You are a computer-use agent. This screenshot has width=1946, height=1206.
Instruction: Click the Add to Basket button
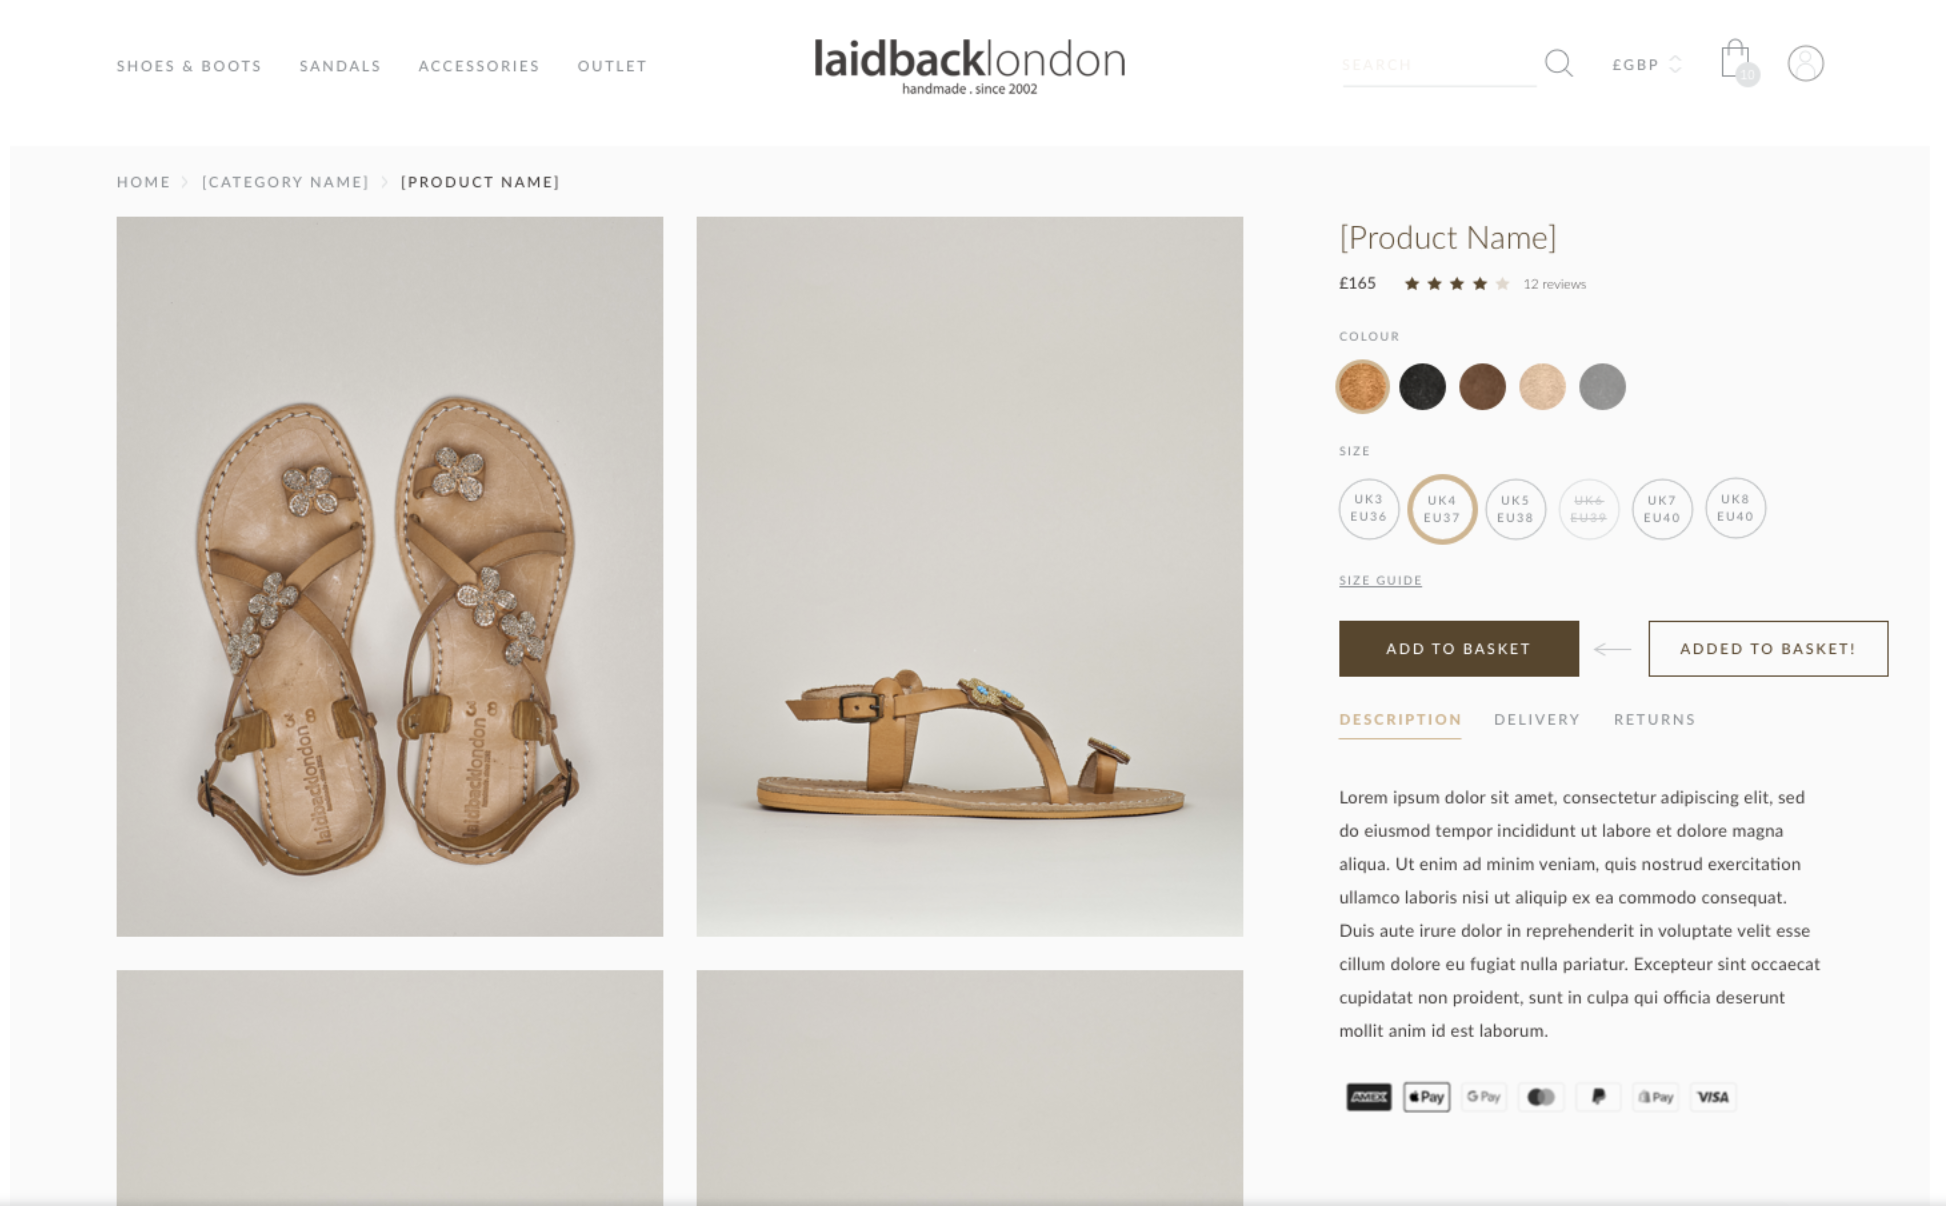1458,648
